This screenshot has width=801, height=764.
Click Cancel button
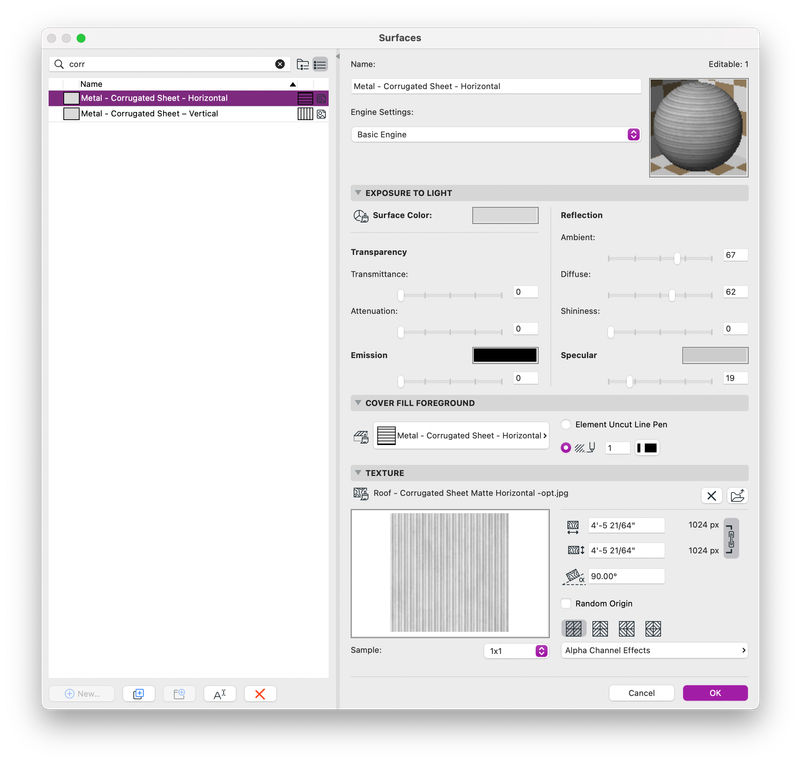tap(642, 693)
